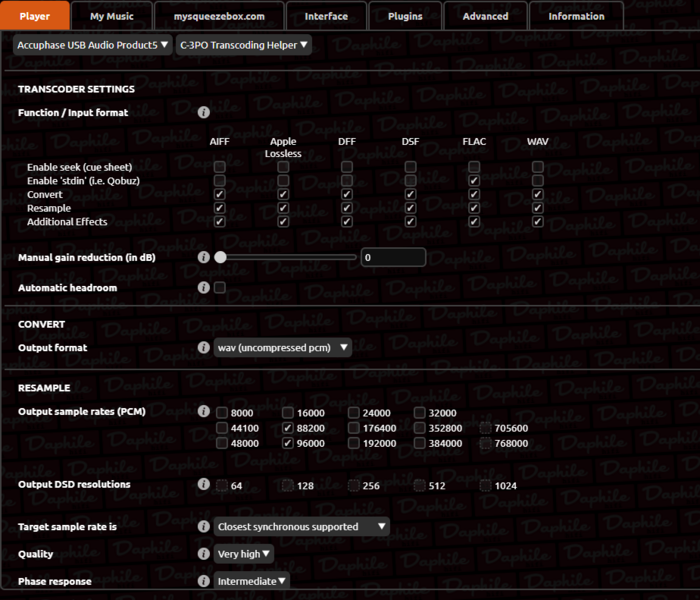Click info icon beside Manual gain reduction
This screenshot has width=700, height=600.
(x=204, y=257)
